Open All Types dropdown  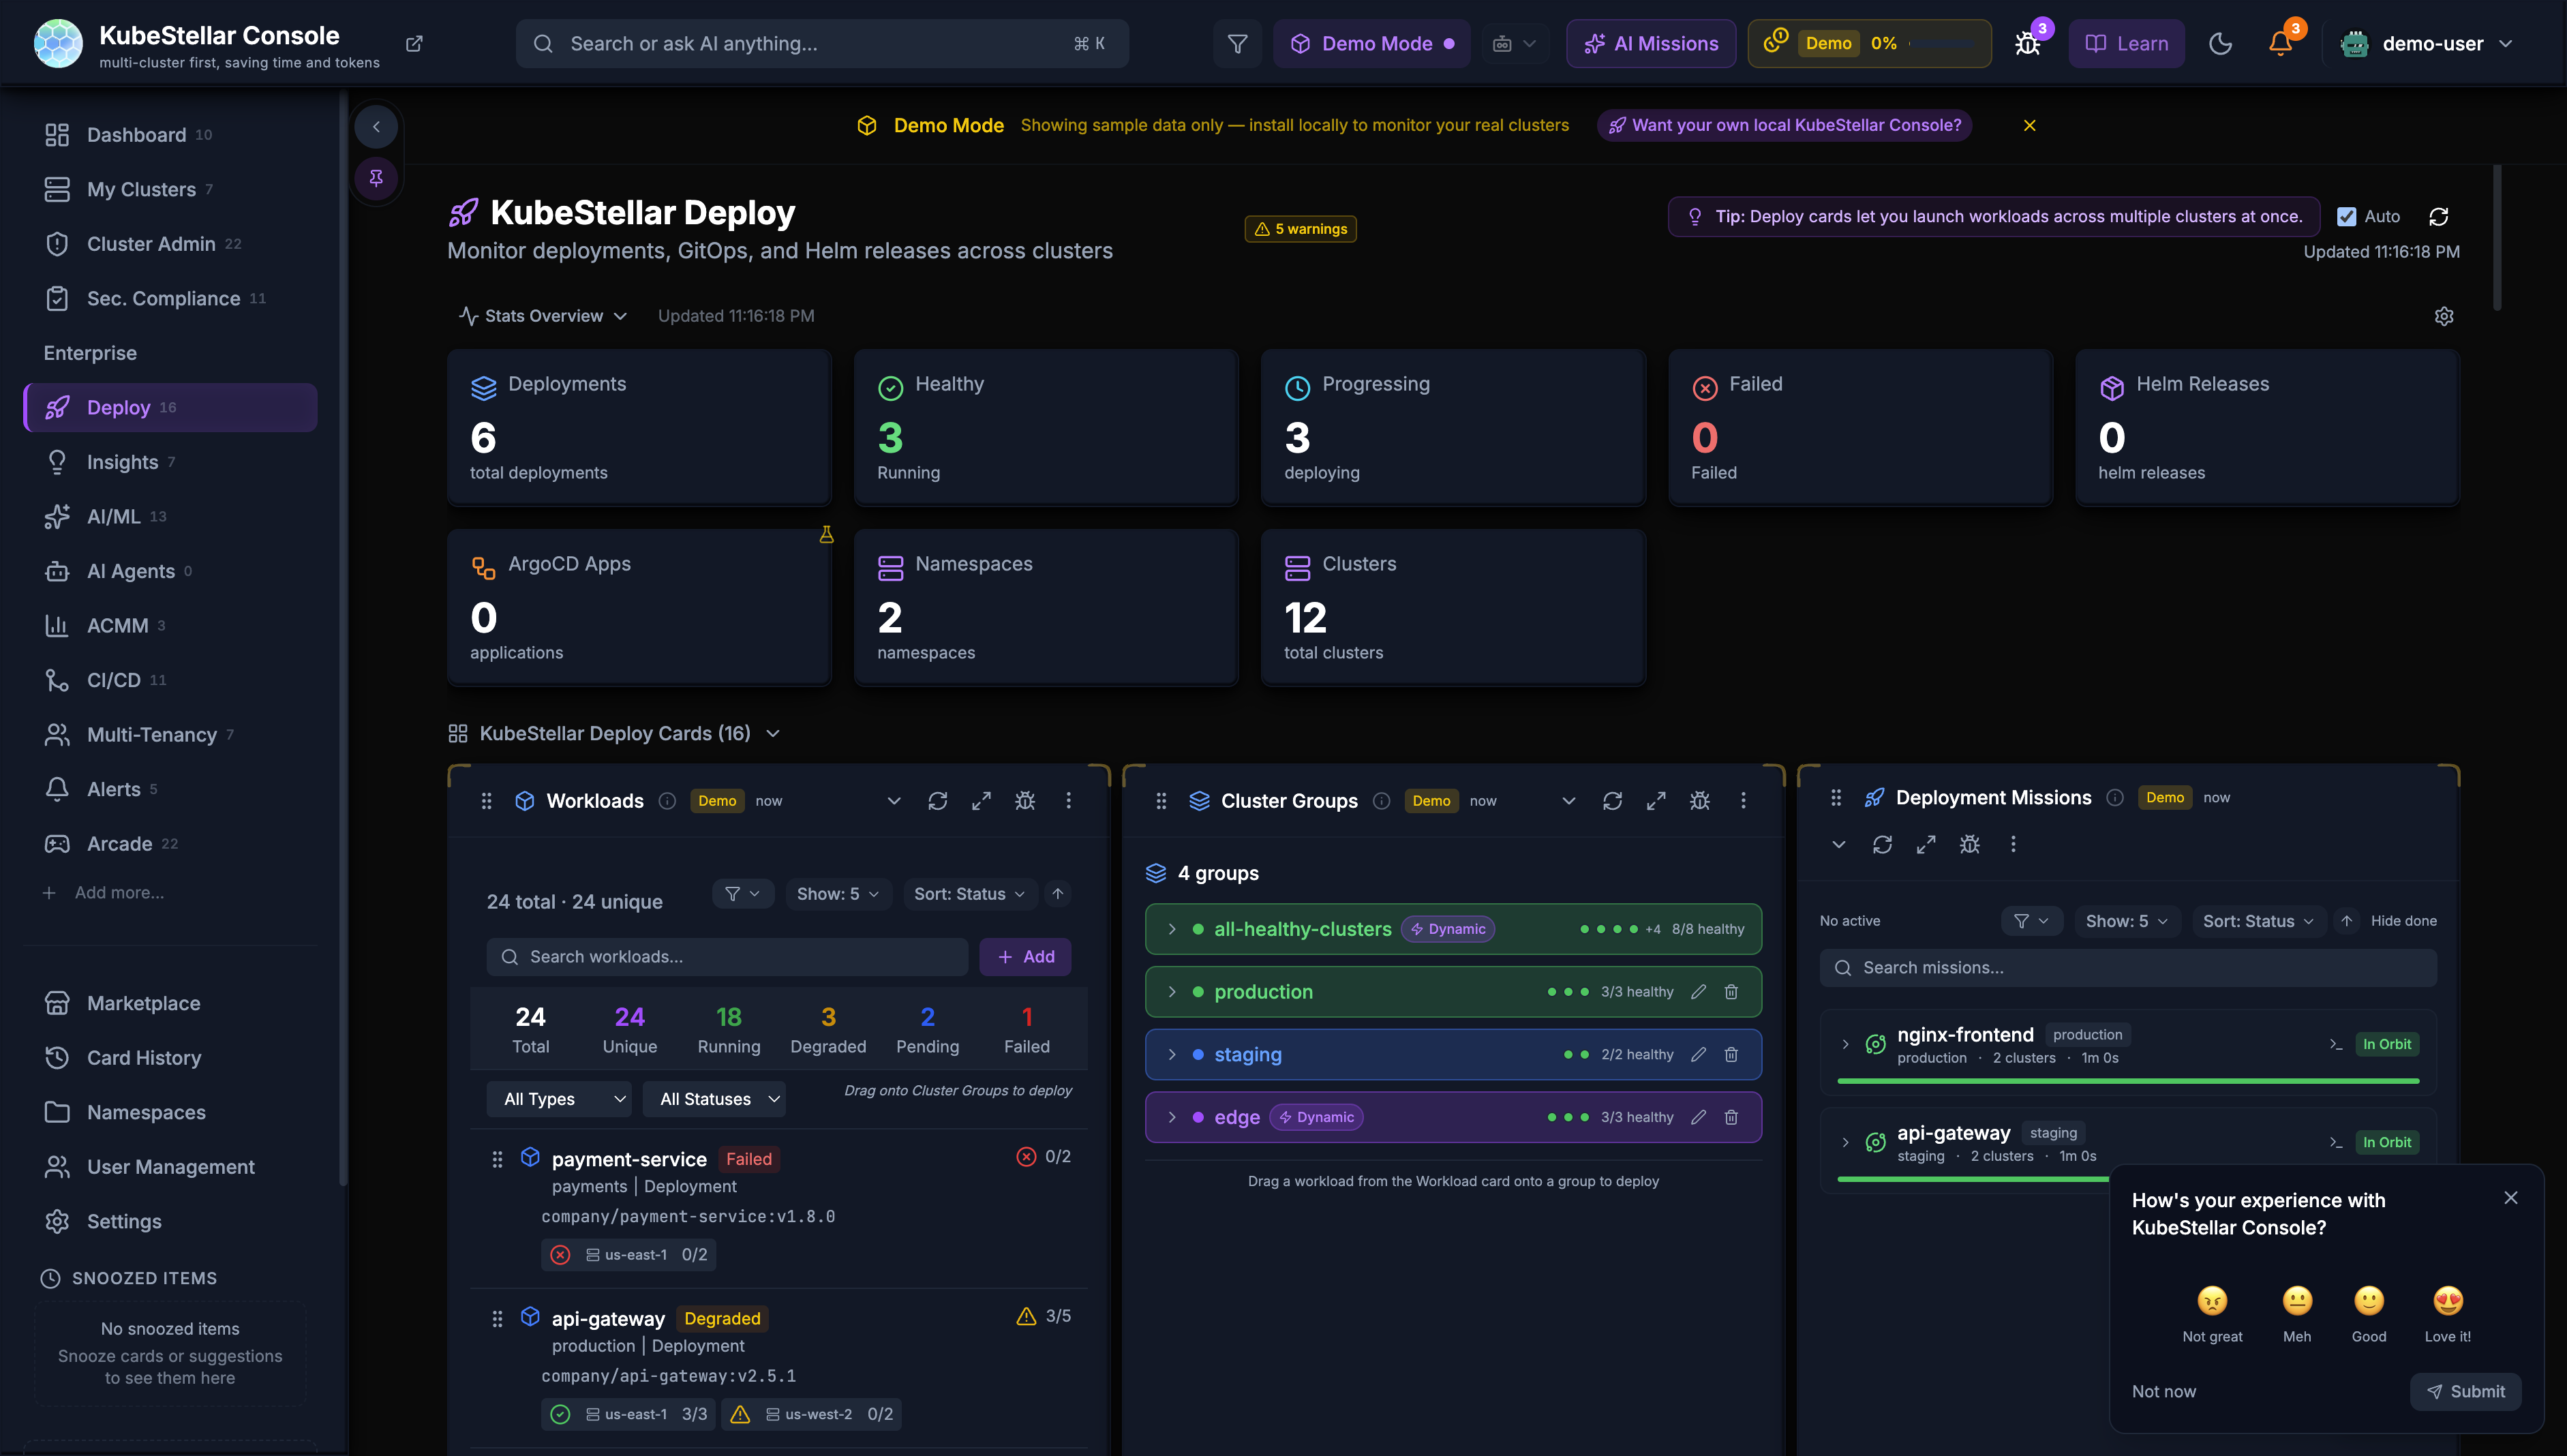coord(559,1099)
